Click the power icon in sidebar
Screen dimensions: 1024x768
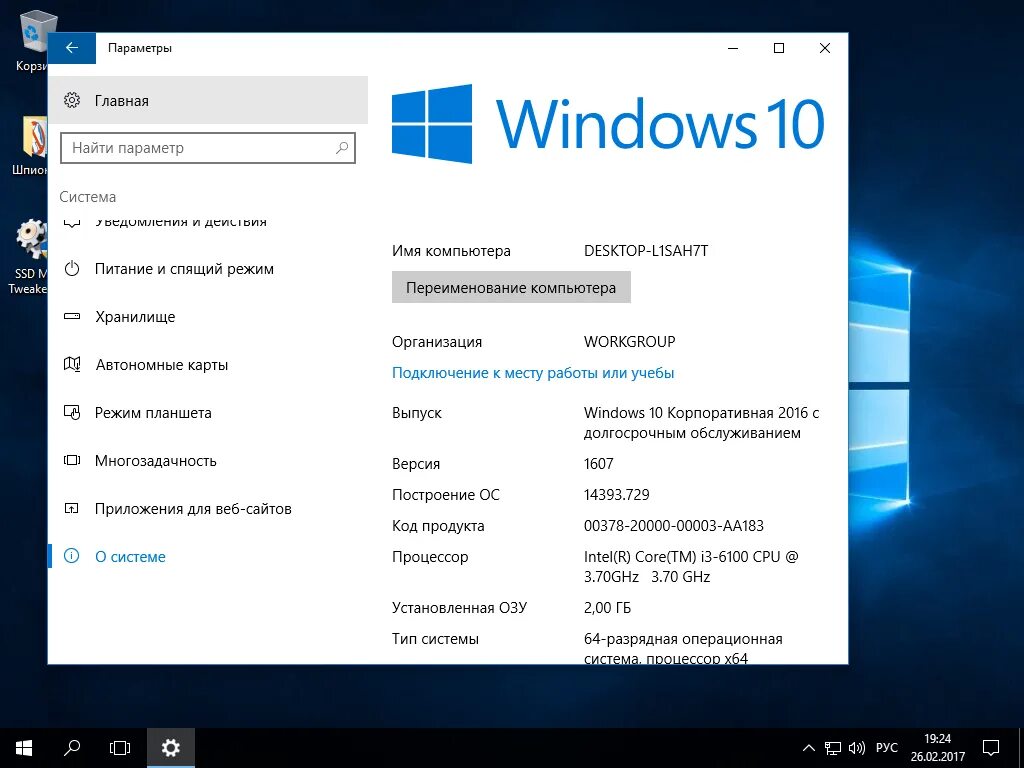click(72, 268)
